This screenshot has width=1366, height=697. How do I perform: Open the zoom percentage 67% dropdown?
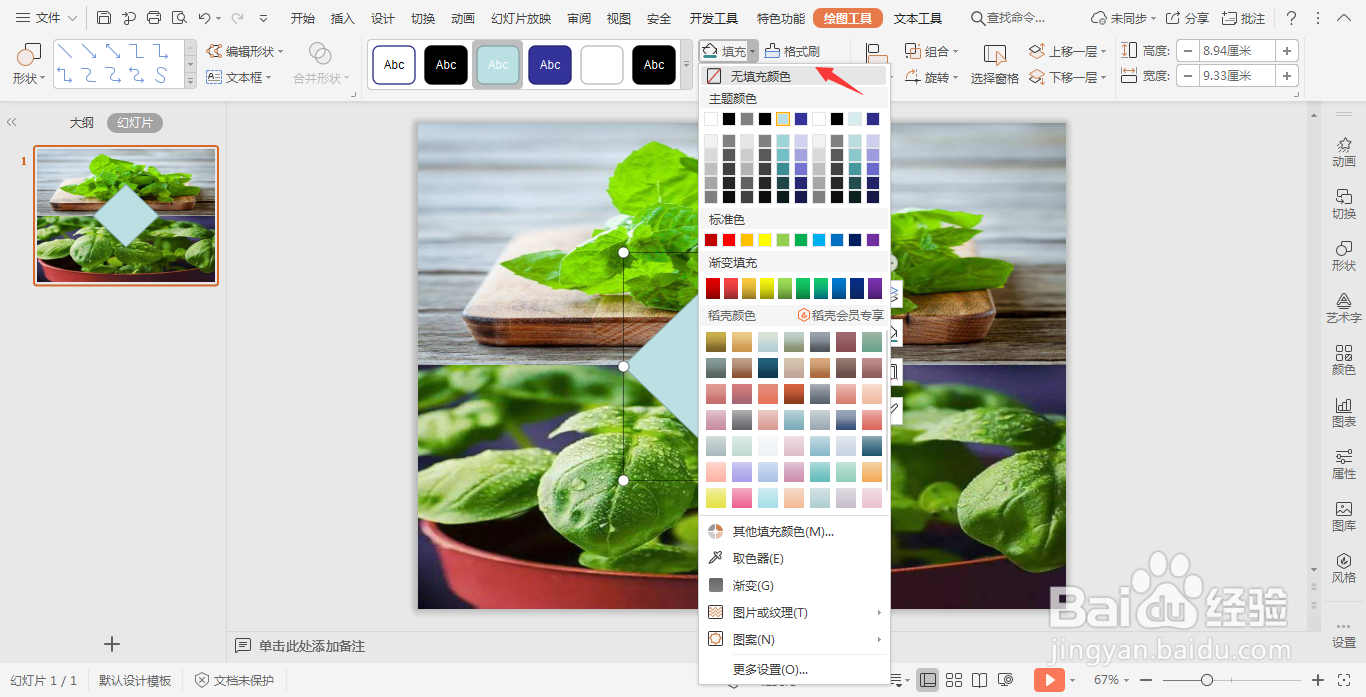pos(1126,680)
